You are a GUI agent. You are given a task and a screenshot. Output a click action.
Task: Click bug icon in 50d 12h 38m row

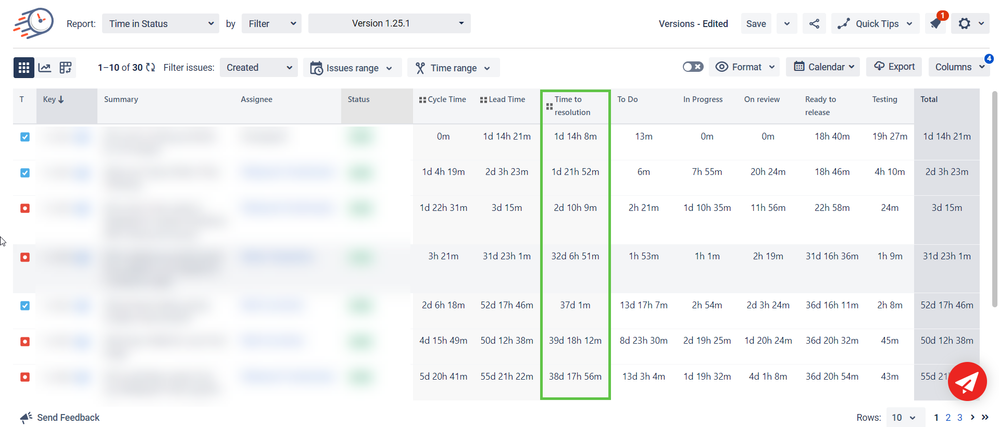[x=25, y=342]
